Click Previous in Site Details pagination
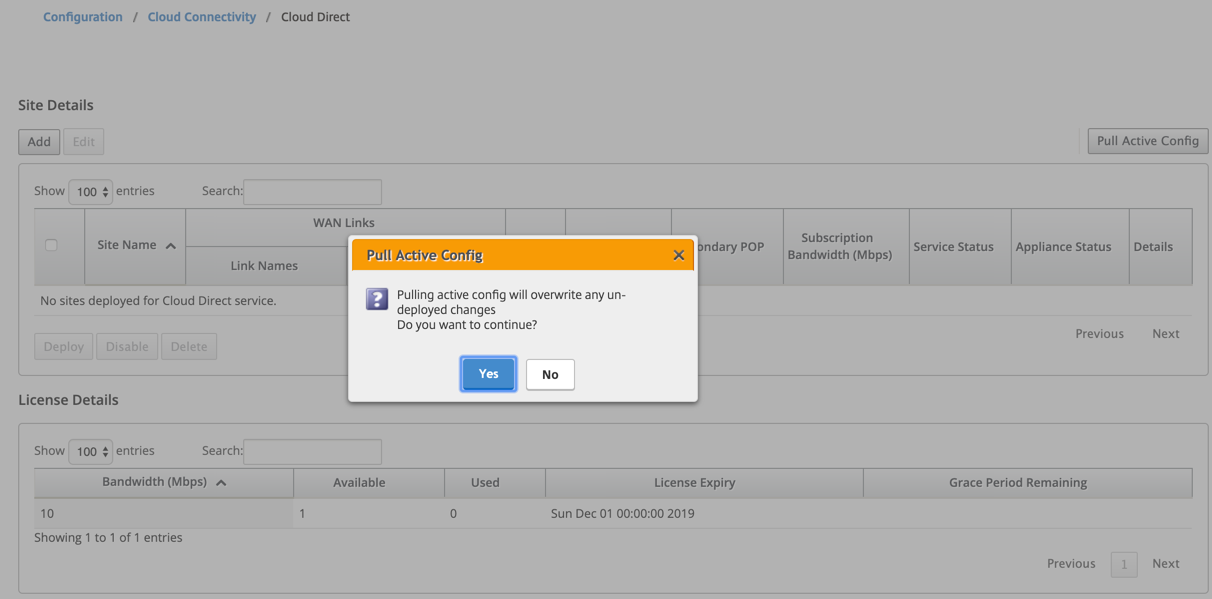 1099,334
